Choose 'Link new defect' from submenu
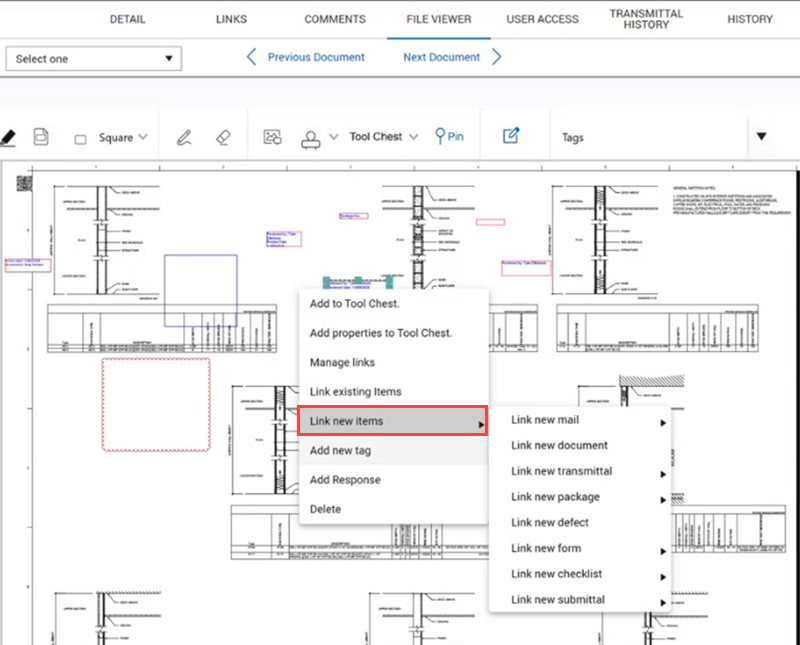This screenshot has height=645, width=800. point(550,522)
